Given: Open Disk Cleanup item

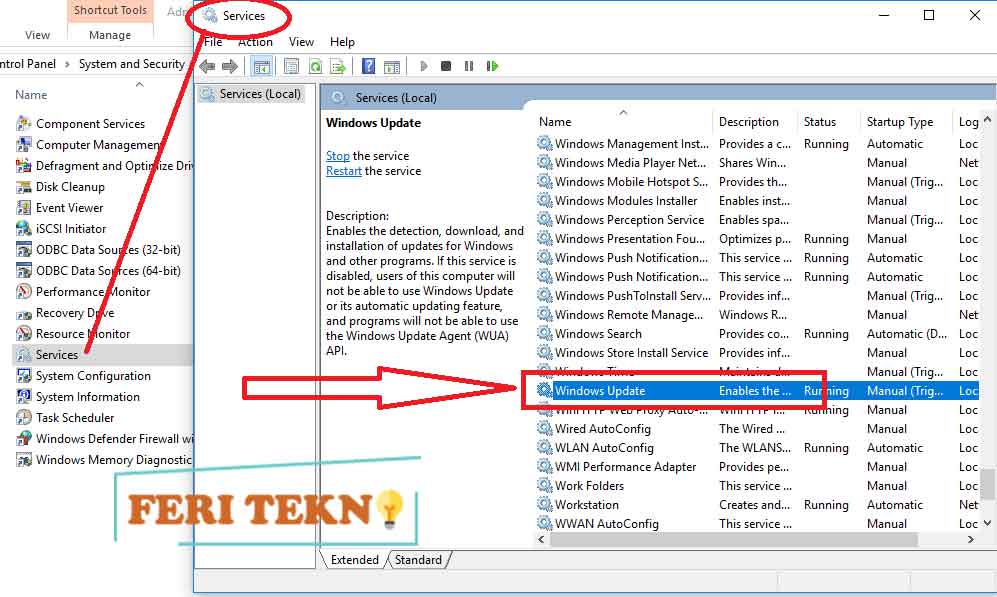Looking at the screenshot, I should pos(60,186).
